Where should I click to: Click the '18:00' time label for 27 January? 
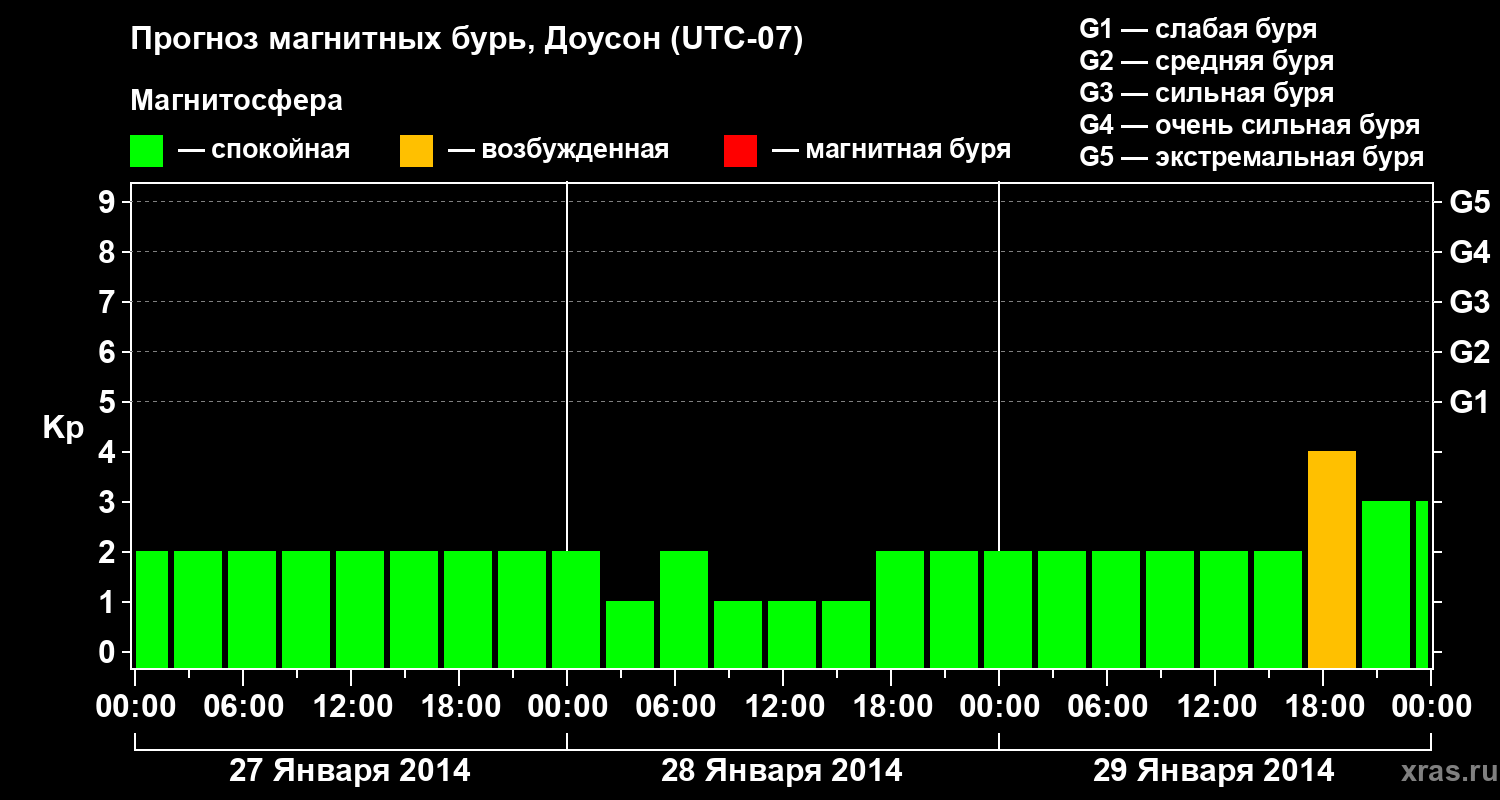click(x=459, y=707)
